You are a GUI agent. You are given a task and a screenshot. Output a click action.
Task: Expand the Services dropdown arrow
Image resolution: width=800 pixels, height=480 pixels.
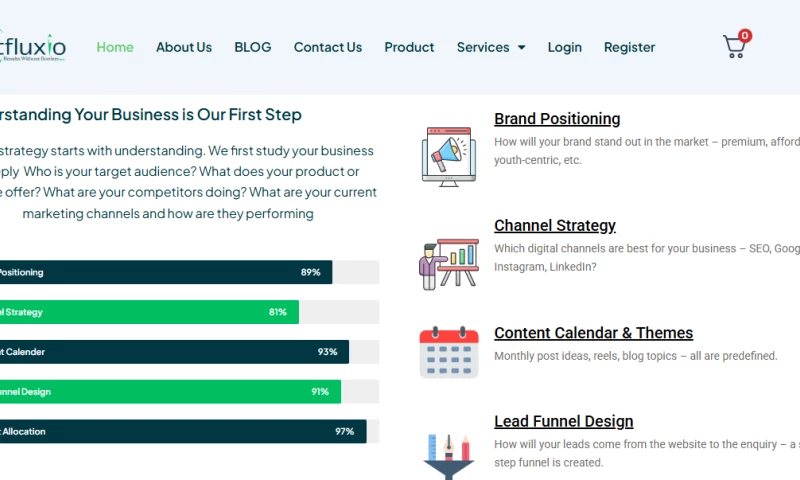click(x=521, y=47)
